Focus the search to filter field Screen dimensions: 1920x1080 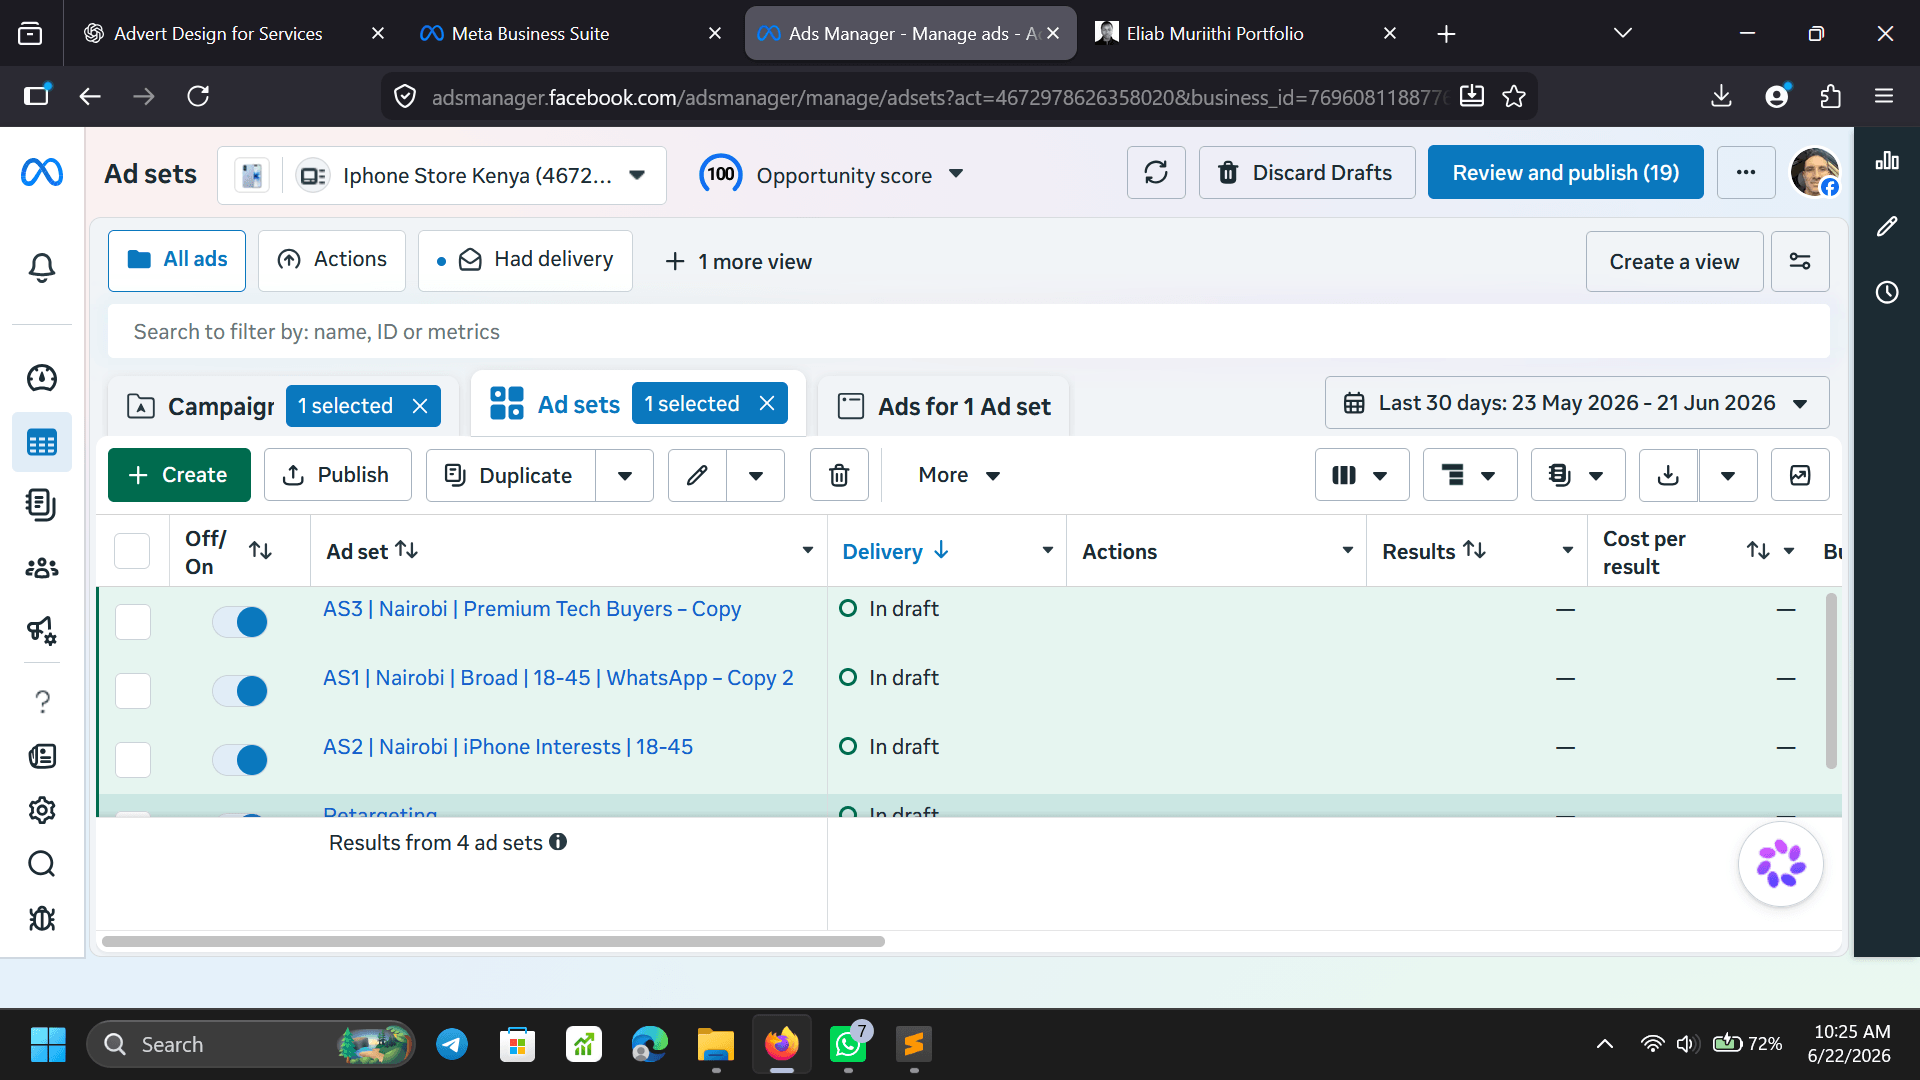(969, 332)
